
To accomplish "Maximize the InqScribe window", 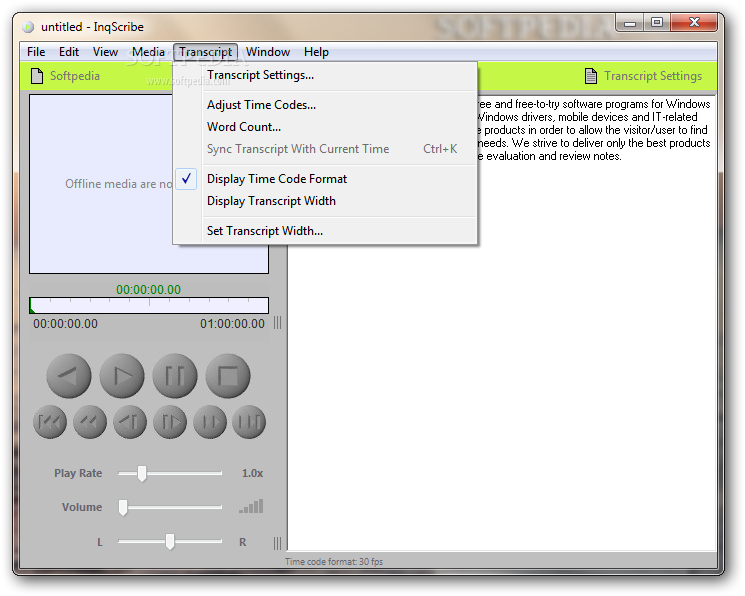I will pos(657,22).
